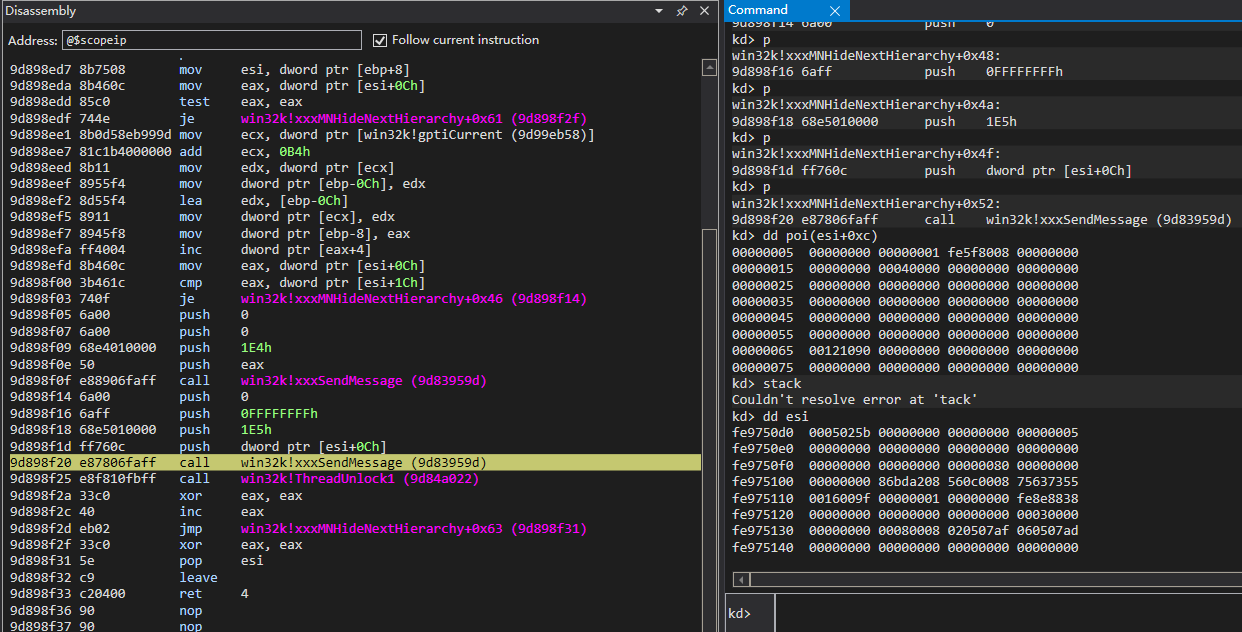Click the 'jmp' line at 9d898f2d
The width and height of the screenshot is (1242, 632).
click(355, 528)
